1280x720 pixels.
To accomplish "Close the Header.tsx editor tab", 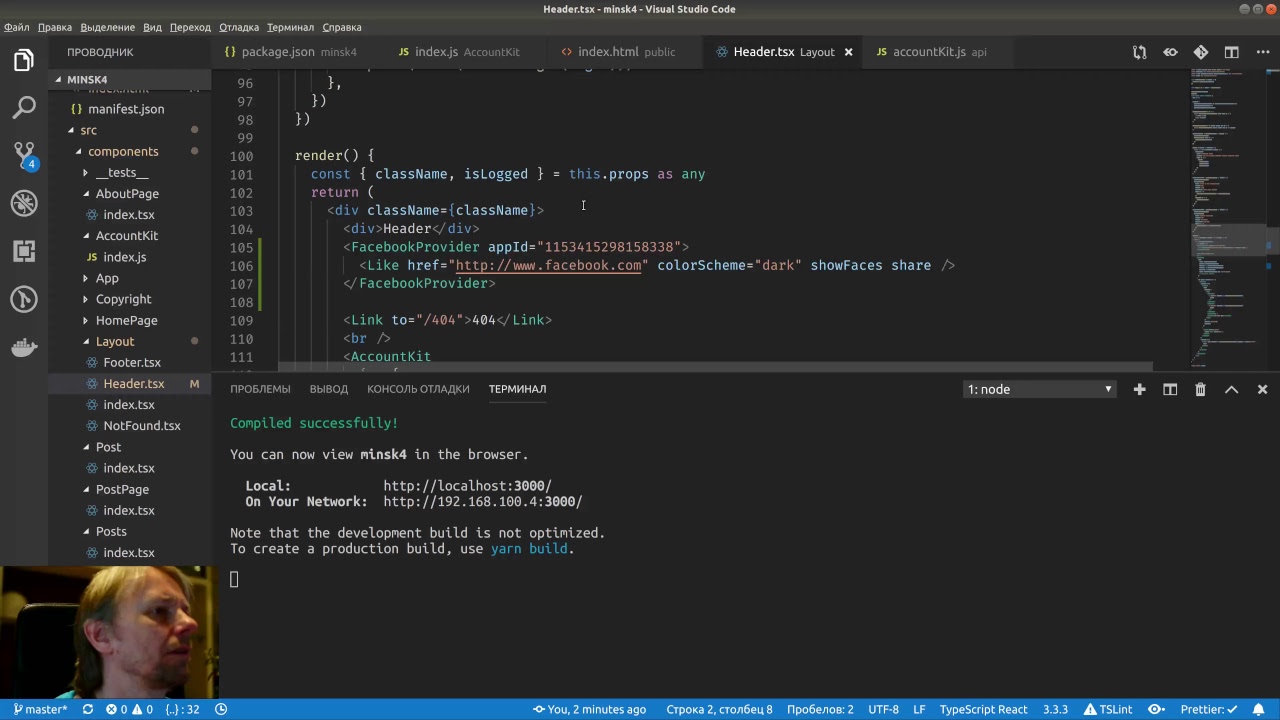I will (848, 52).
